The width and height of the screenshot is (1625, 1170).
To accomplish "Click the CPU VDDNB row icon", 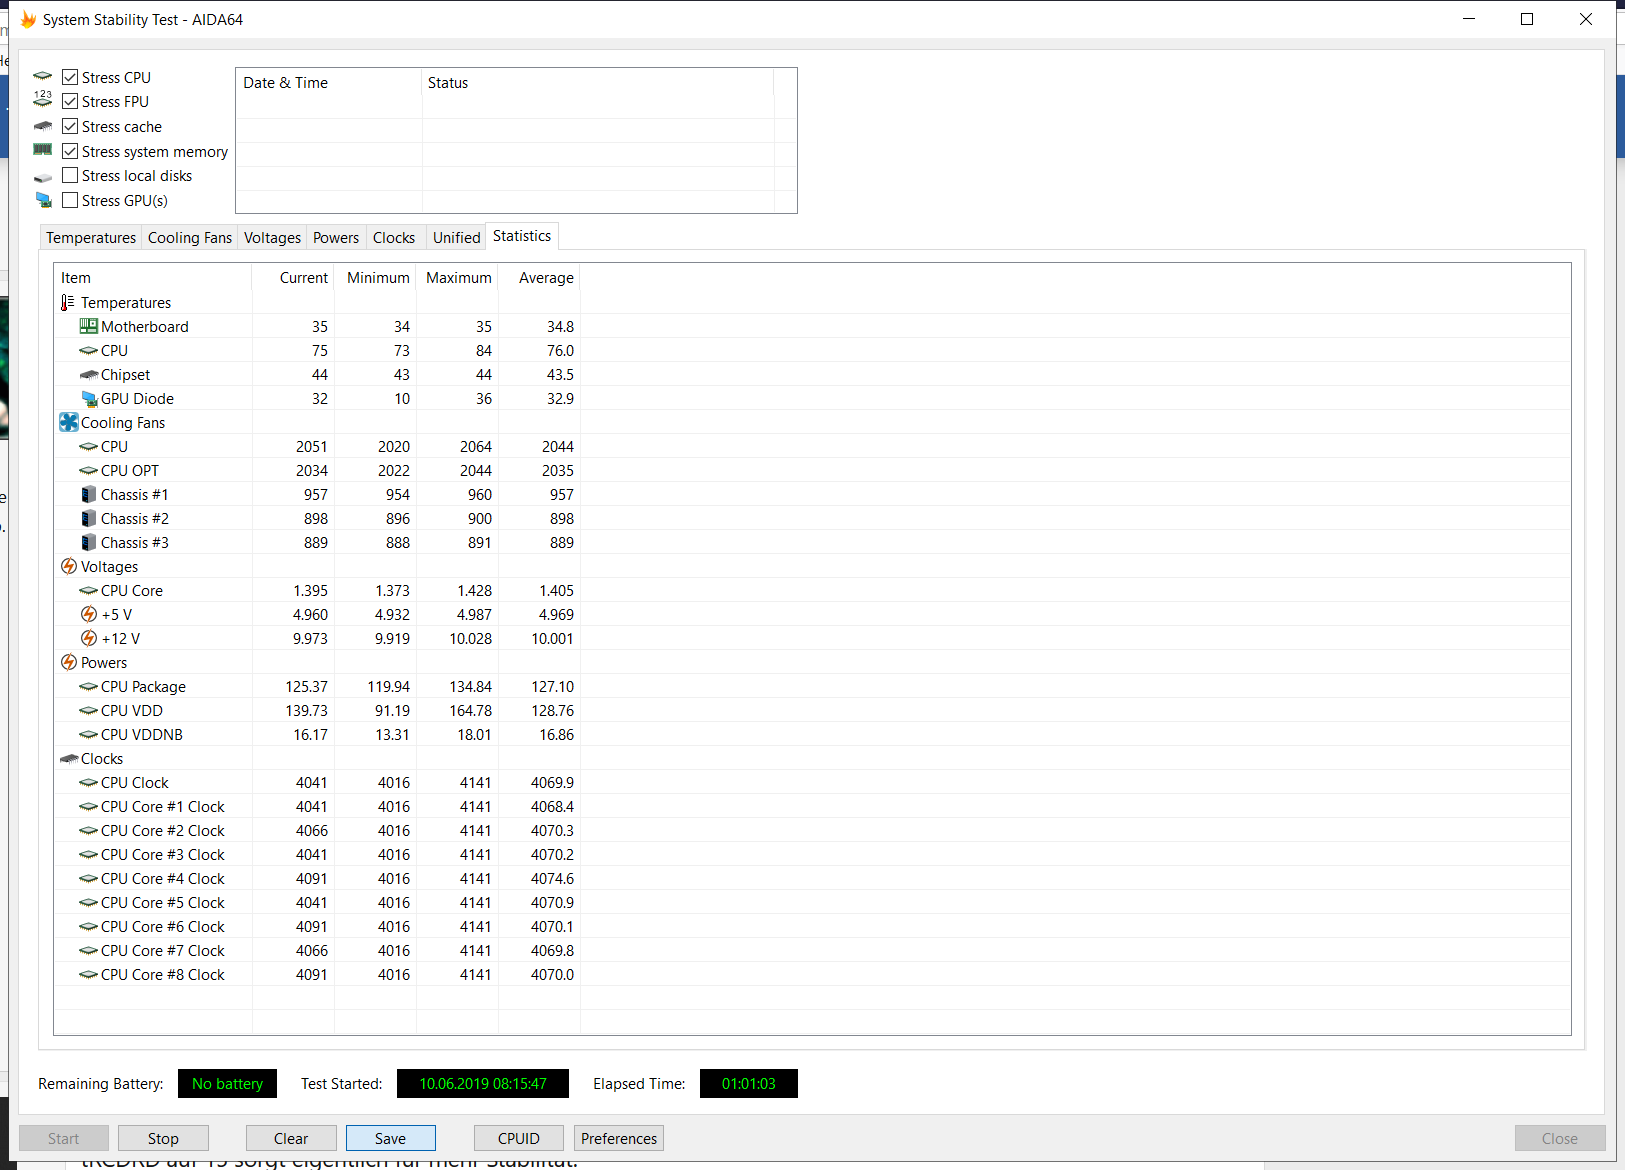I will 88,734.
